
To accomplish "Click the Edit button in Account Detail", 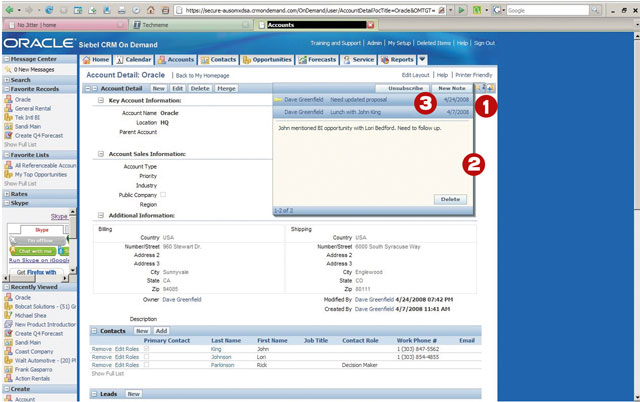I will [177, 89].
